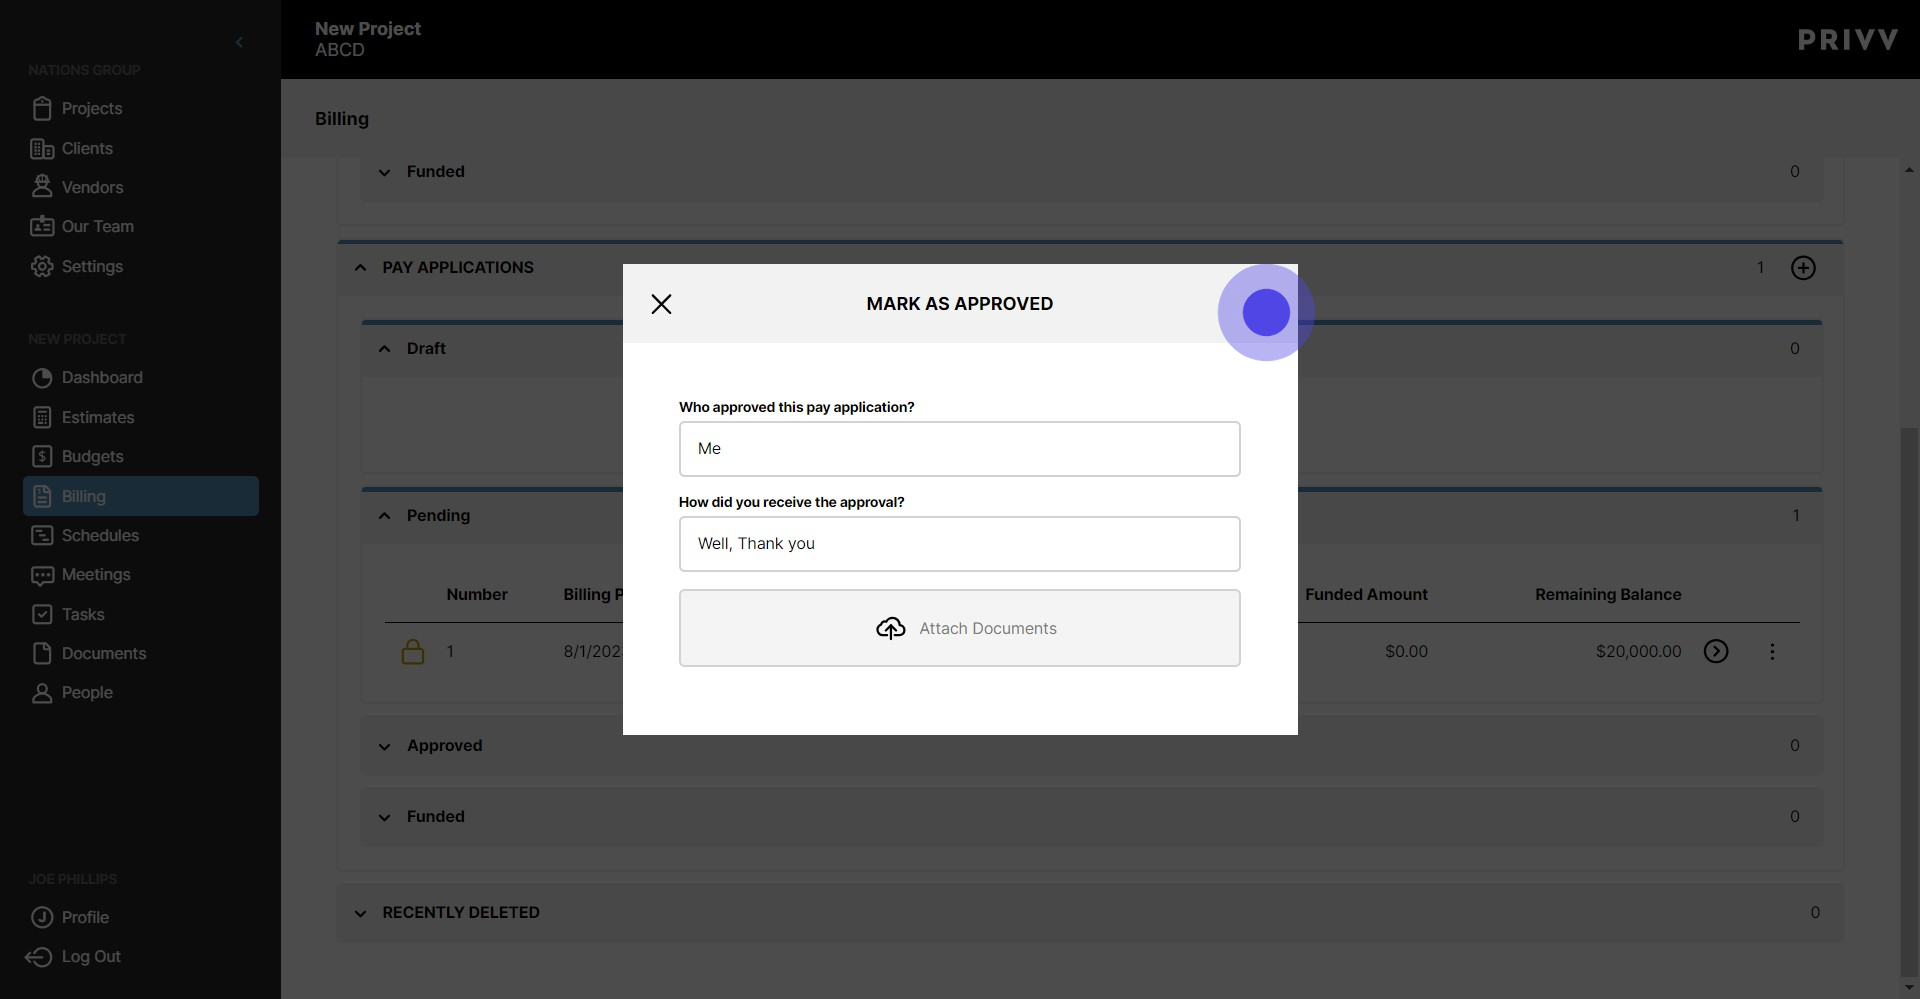Select the Billing sidebar item
The image size is (1920, 999).
pos(141,496)
